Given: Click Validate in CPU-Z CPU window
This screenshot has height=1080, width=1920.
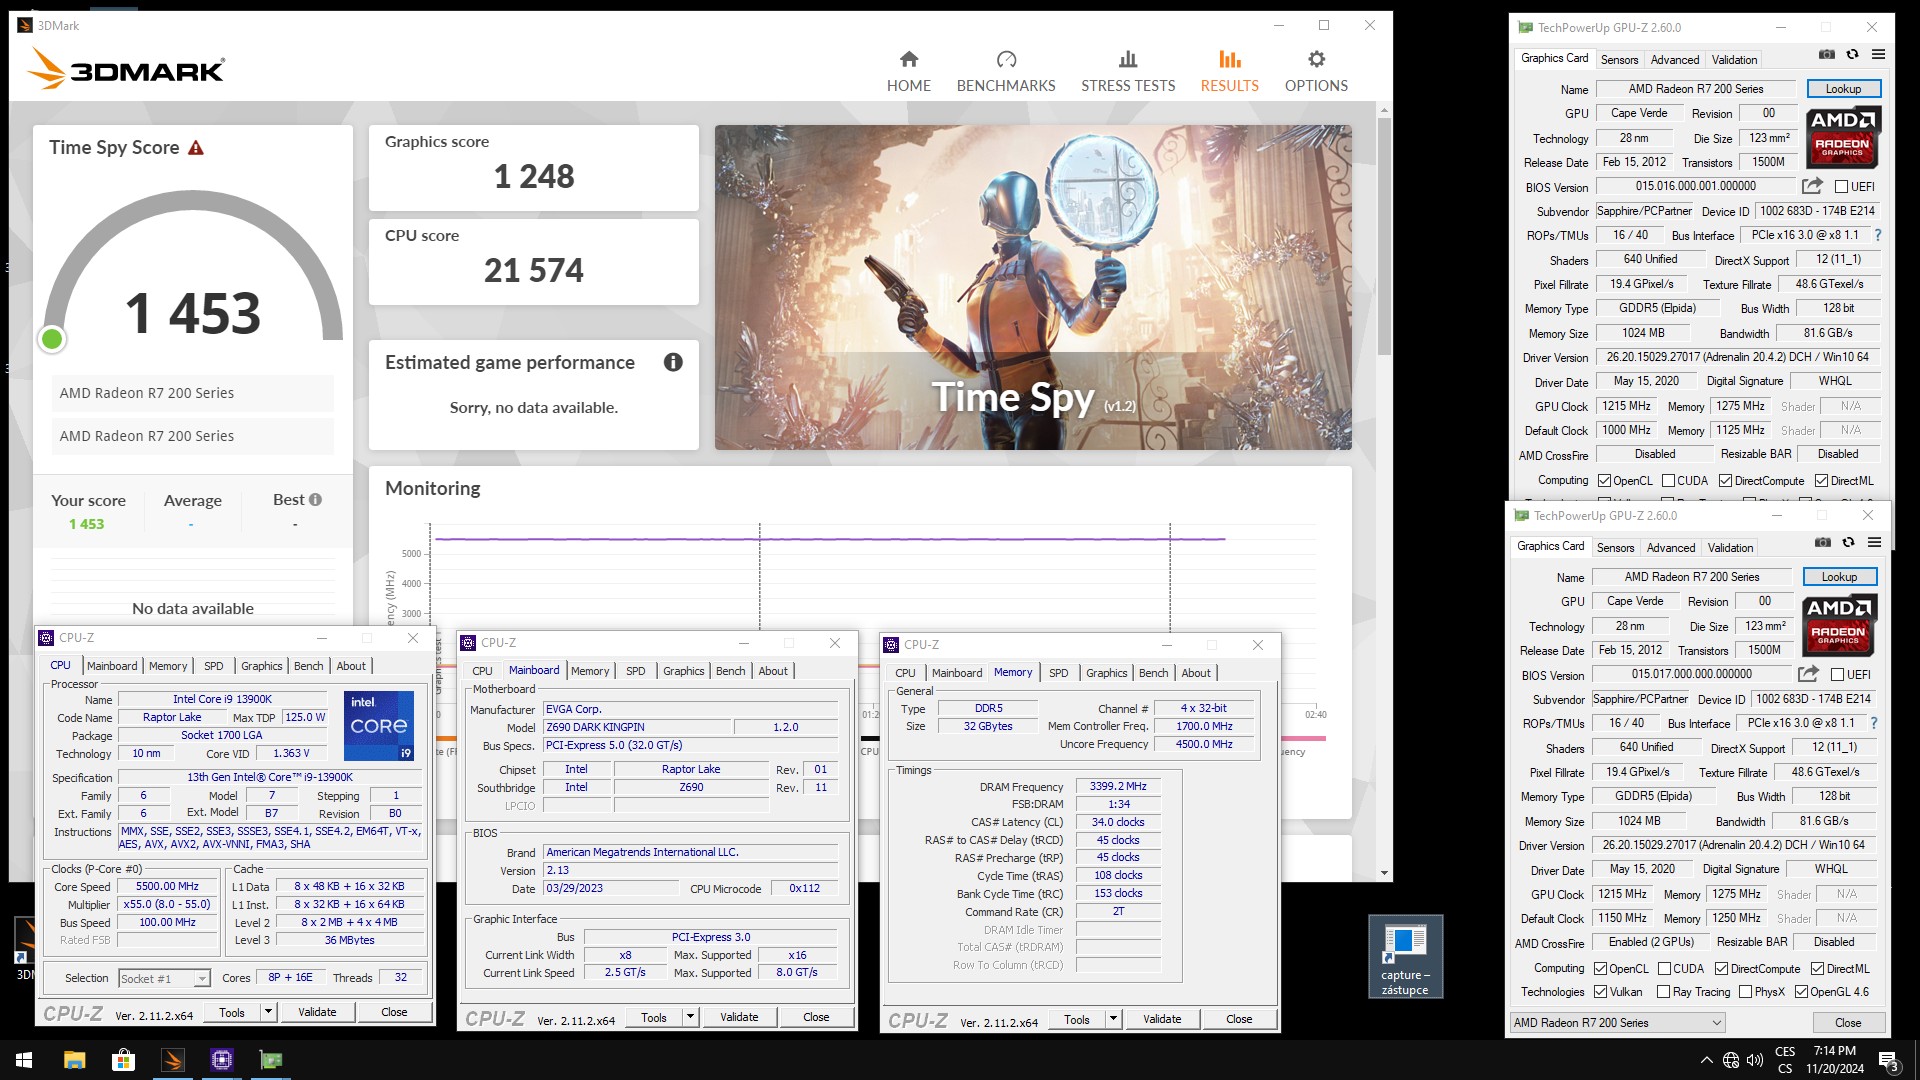Looking at the screenshot, I should coord(317,1012).
